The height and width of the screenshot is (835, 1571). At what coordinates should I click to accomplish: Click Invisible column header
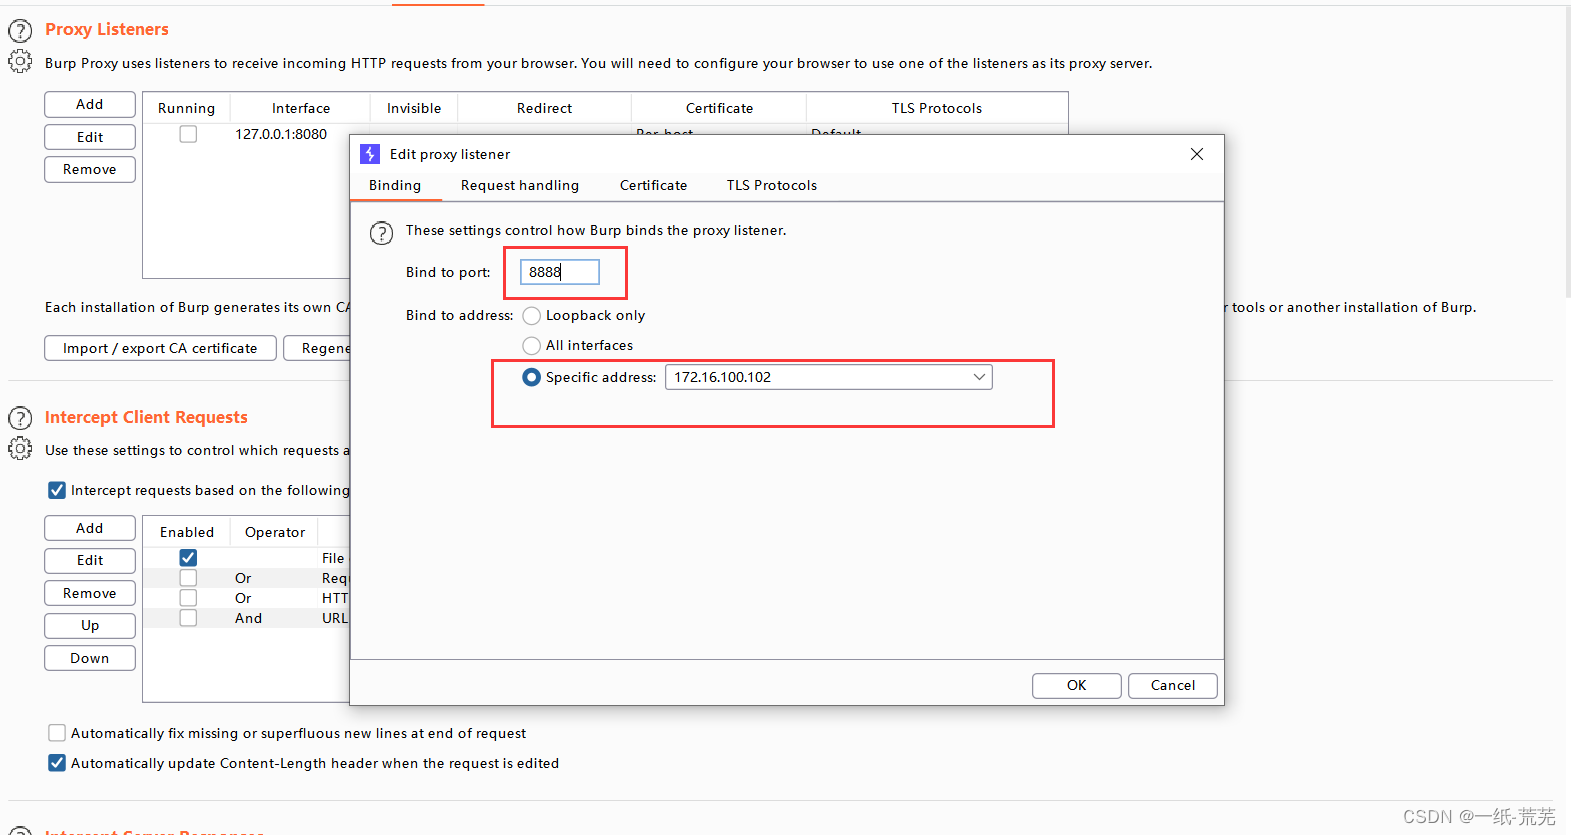414,108
